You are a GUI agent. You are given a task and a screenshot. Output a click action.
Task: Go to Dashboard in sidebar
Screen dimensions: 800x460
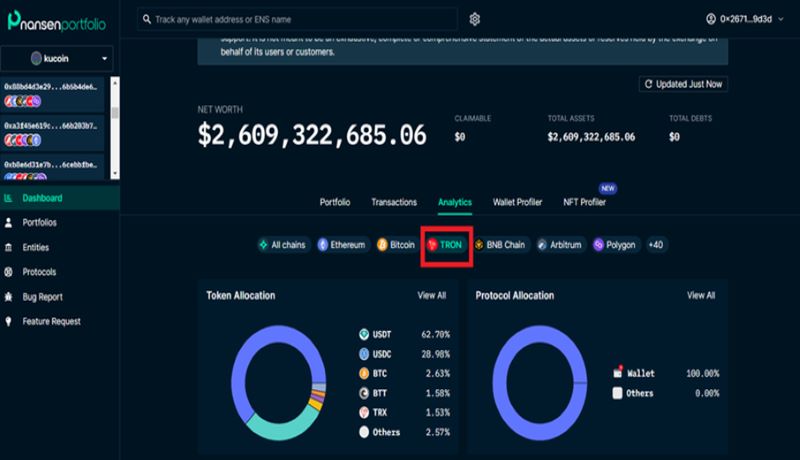coord(60,198)
